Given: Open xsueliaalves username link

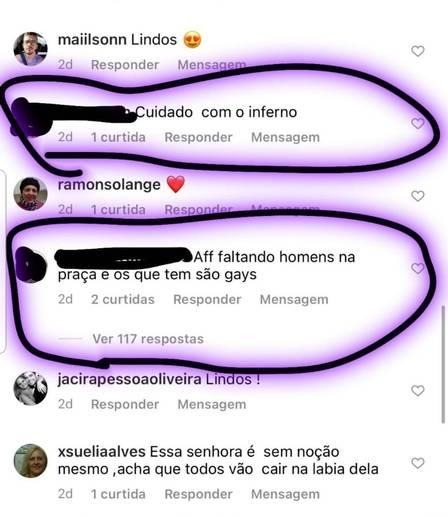Looking at the screenshot, I should [x=102, y=452].
